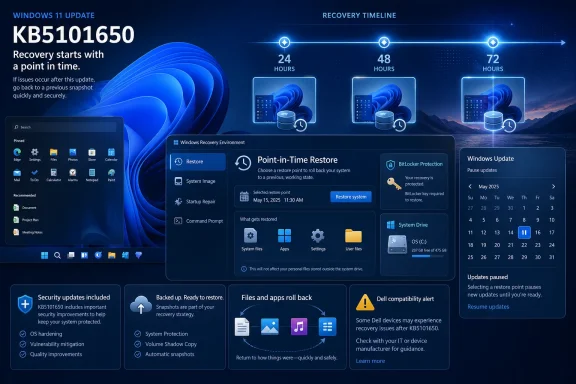Switch to the System Image tab
The height and width of the screenshot is (384, 576).
[198, 181]
